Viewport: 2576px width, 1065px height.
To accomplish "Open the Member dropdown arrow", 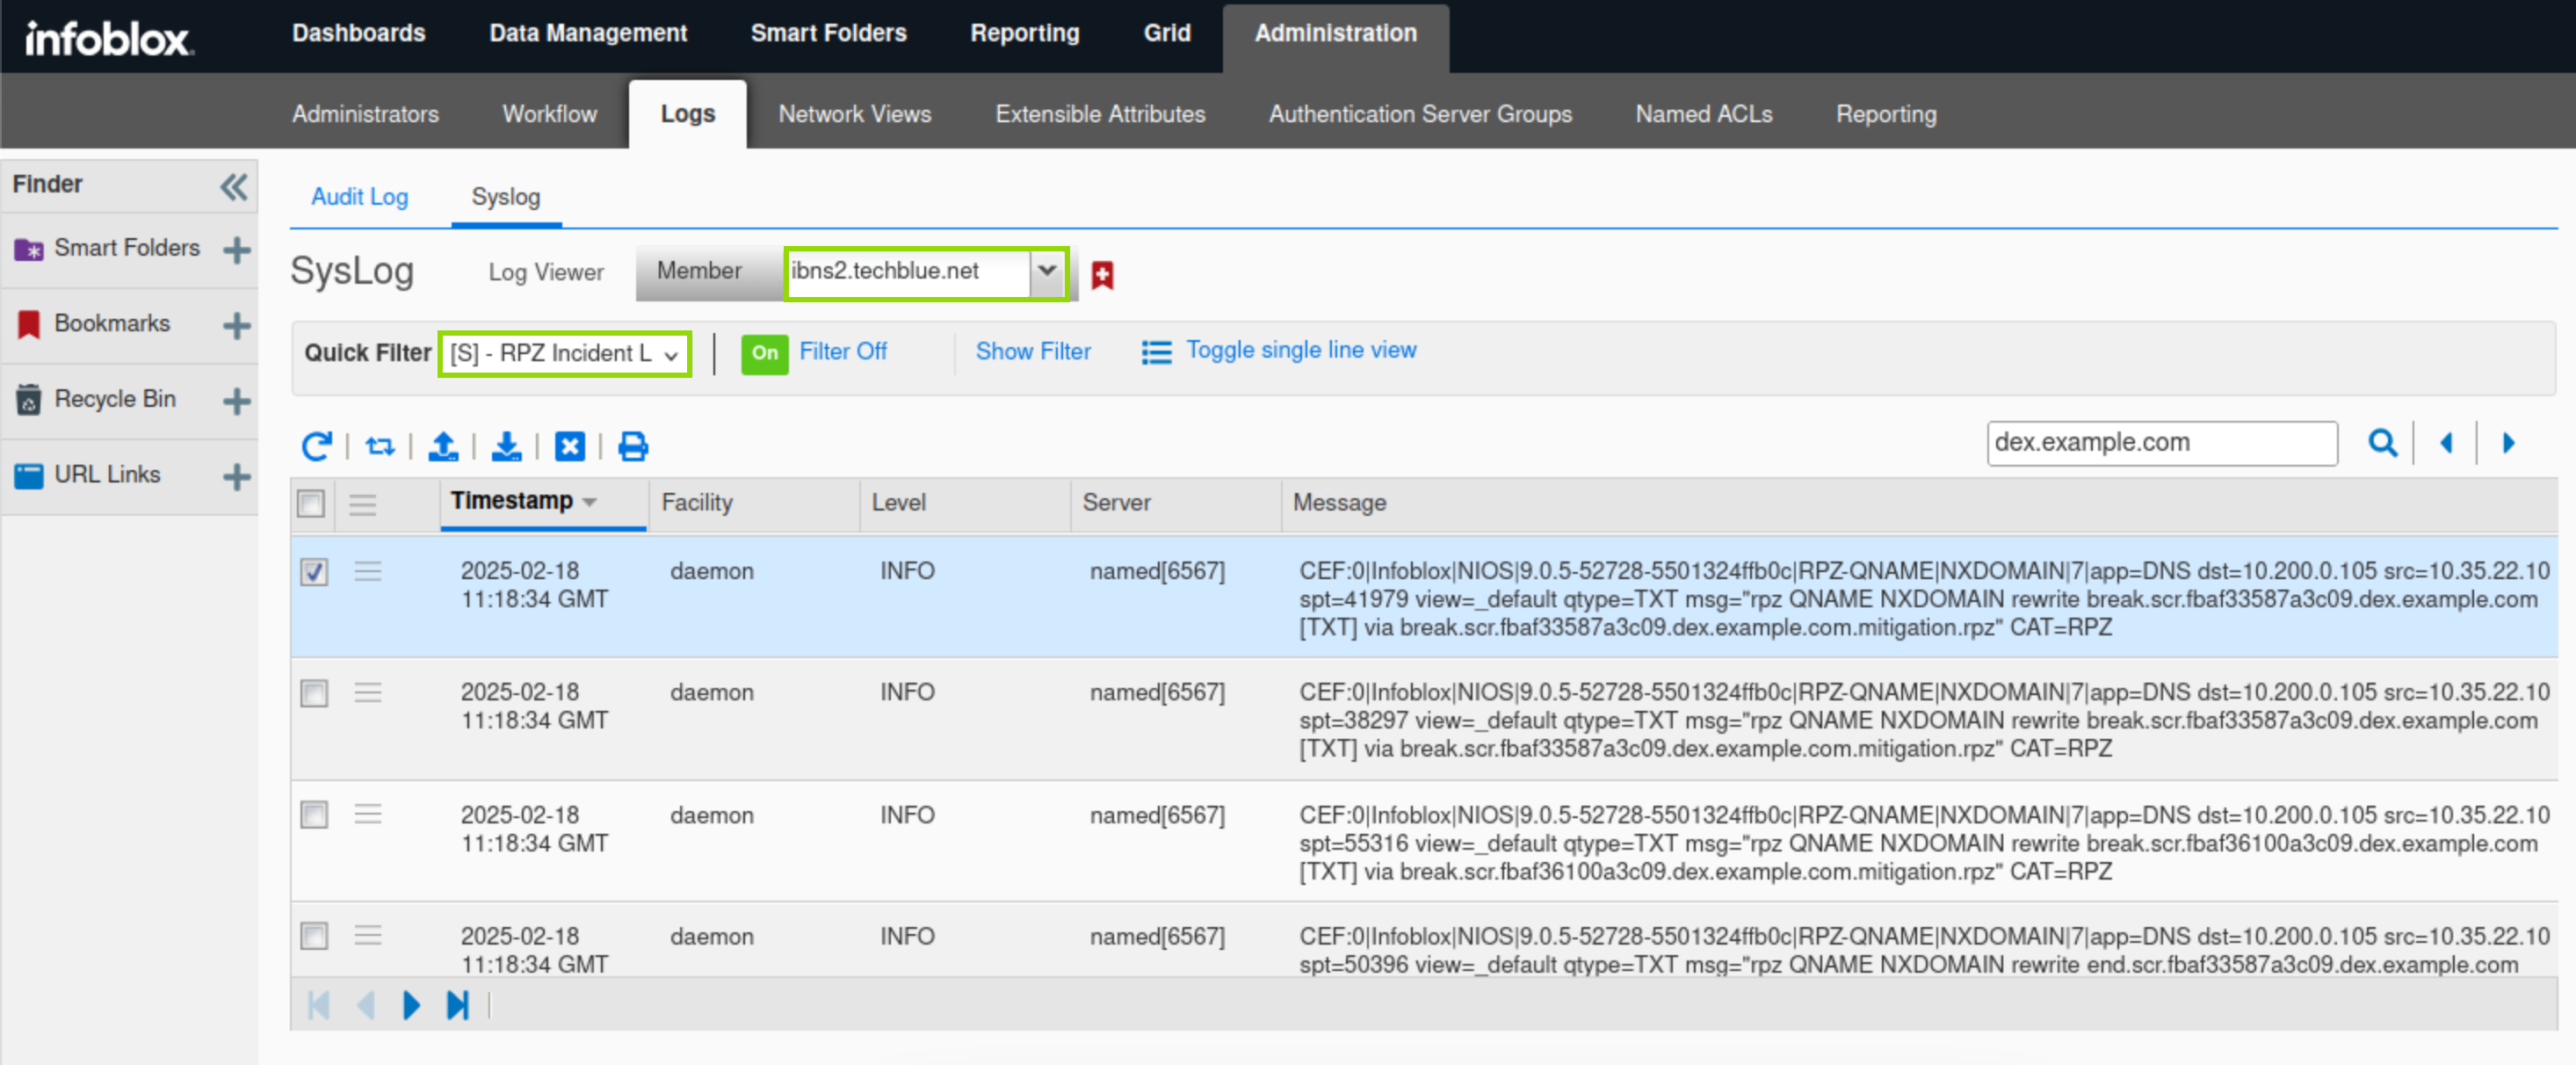I will pos(1047,271).
